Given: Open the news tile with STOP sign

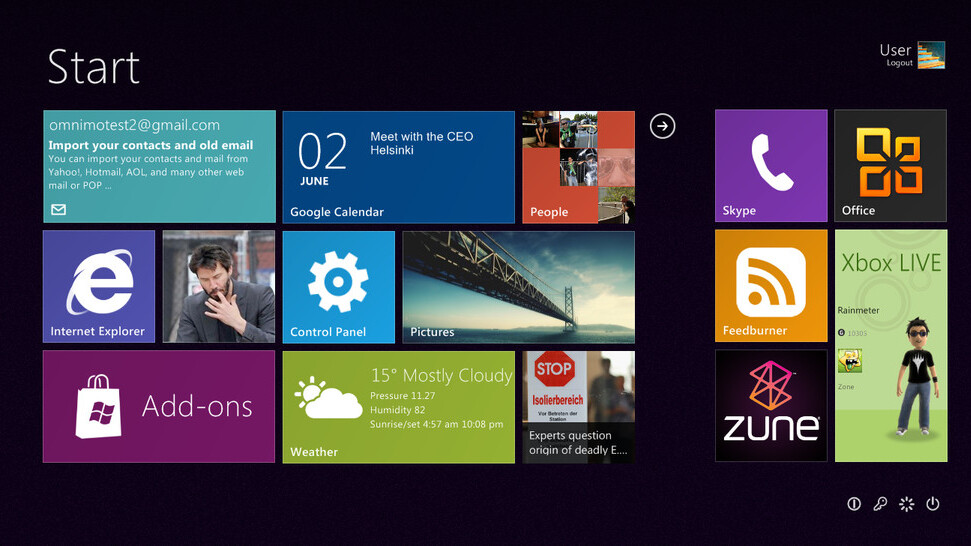Looking at the screenshot, I should point(578,407).
